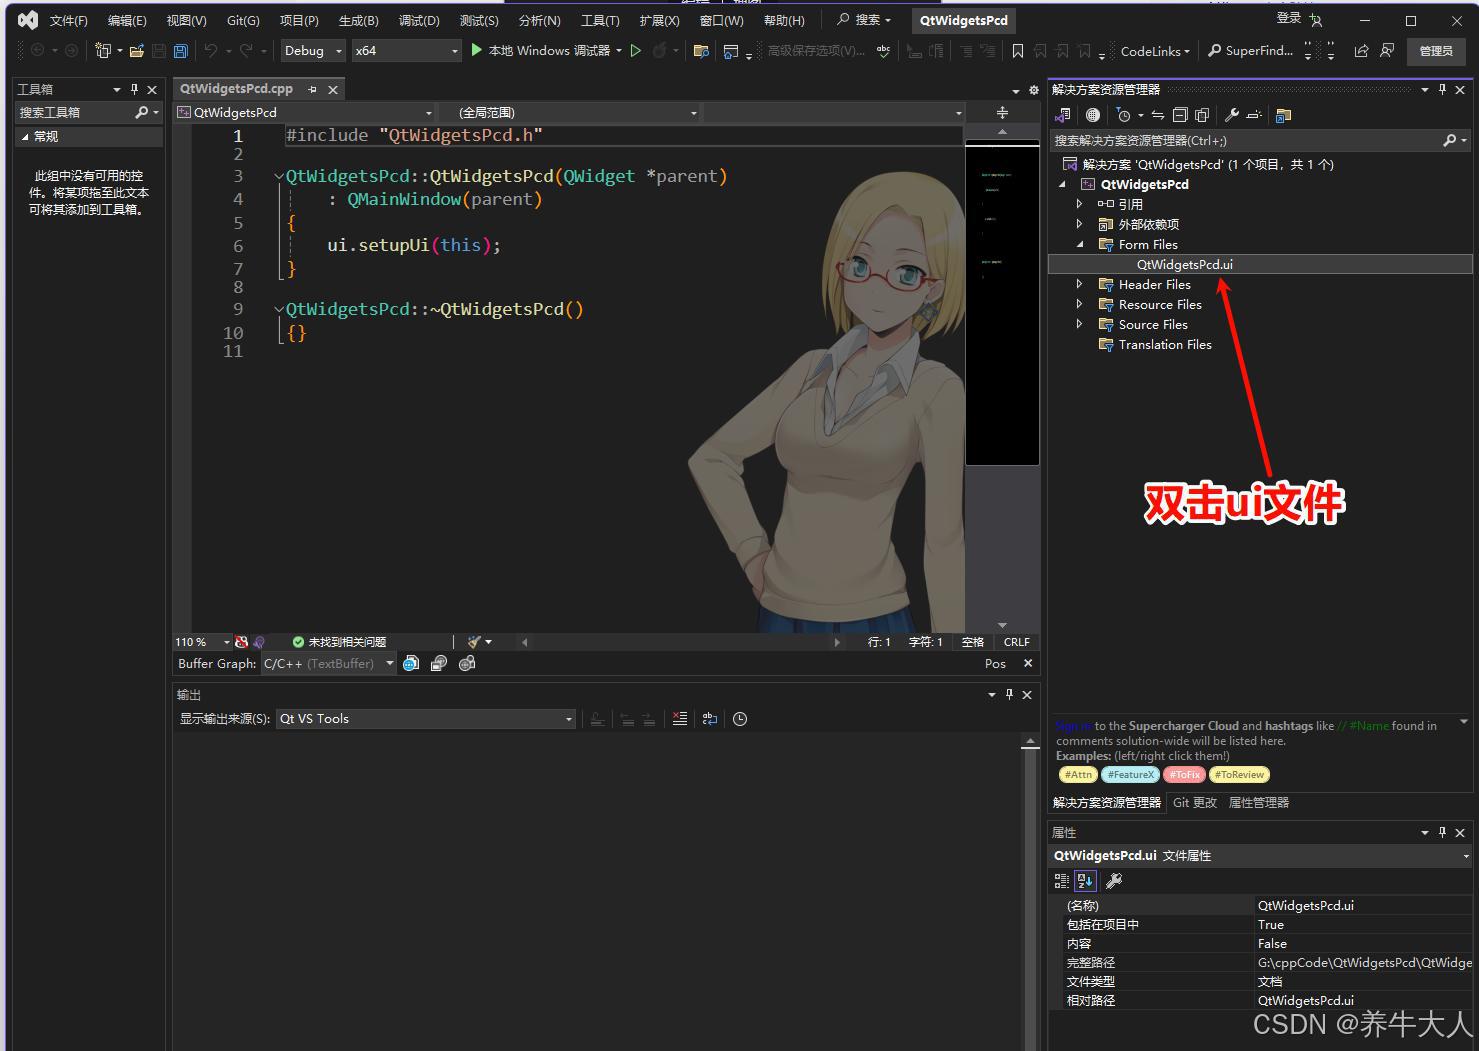1479x1051 pixels.
Task: Open output source Qt VS Tools dropdown
Action: pyautogui.click(x=426, y=718)
